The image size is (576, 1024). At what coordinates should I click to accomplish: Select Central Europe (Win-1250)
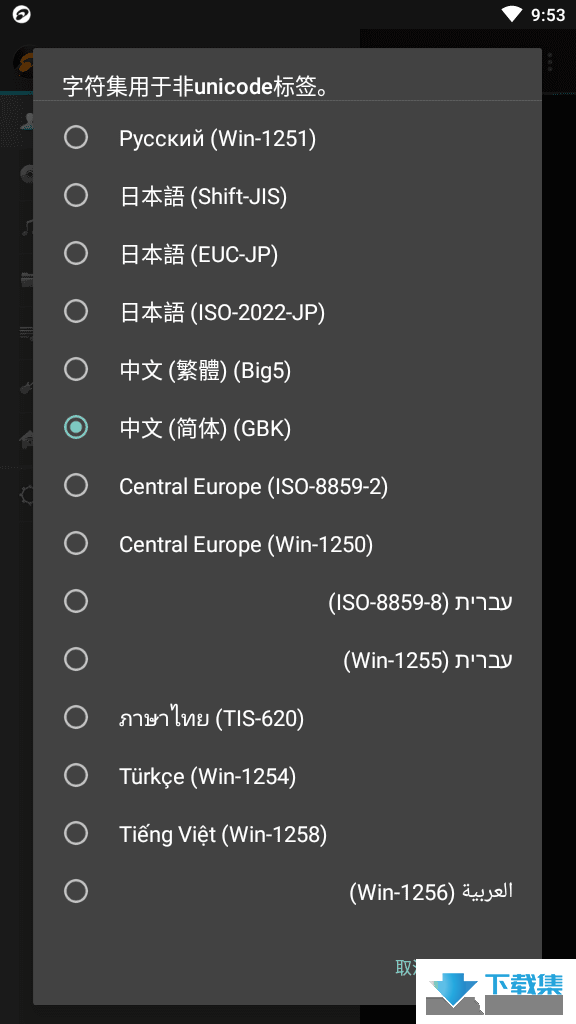pyautogui.click(x=287, y=544)
